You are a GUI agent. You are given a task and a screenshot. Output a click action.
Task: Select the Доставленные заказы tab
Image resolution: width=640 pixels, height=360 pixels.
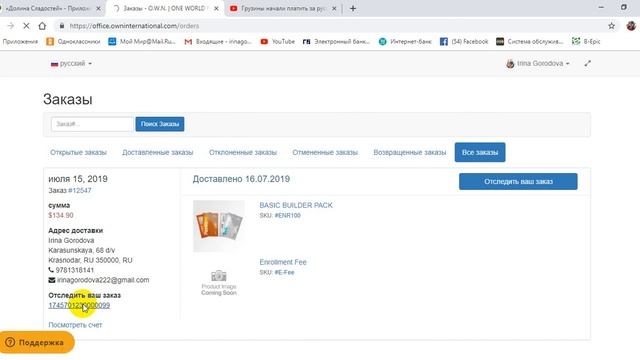tap(158, 152)
